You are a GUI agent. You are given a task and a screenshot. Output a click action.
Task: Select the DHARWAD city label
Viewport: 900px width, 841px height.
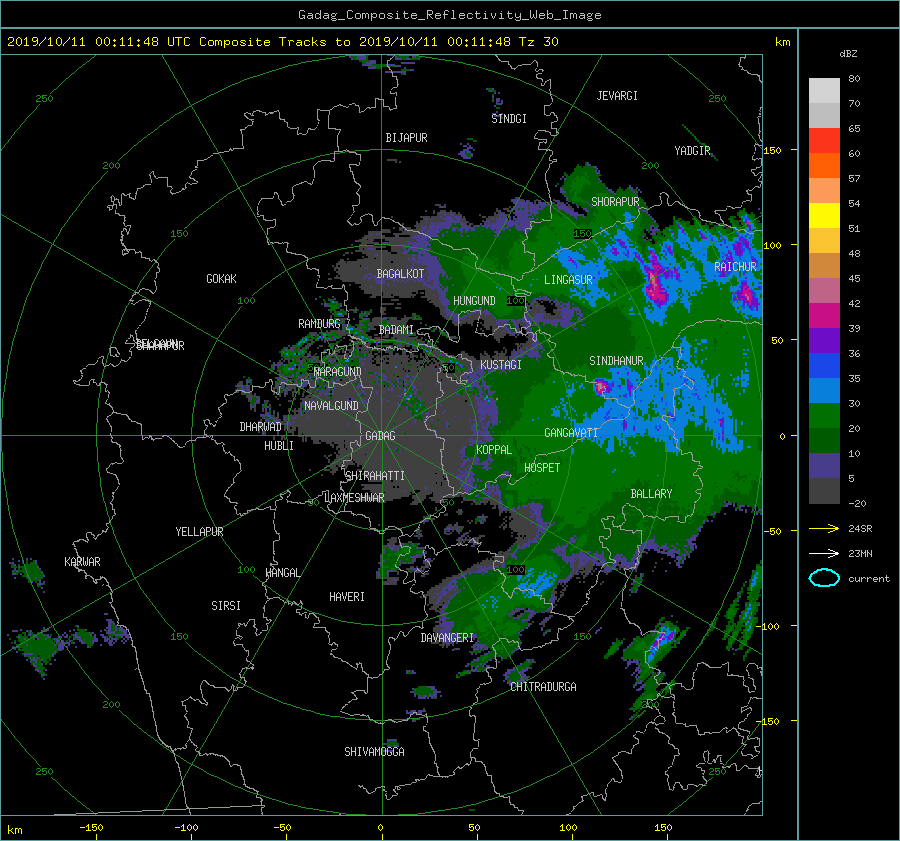click(x=261, y=427)
